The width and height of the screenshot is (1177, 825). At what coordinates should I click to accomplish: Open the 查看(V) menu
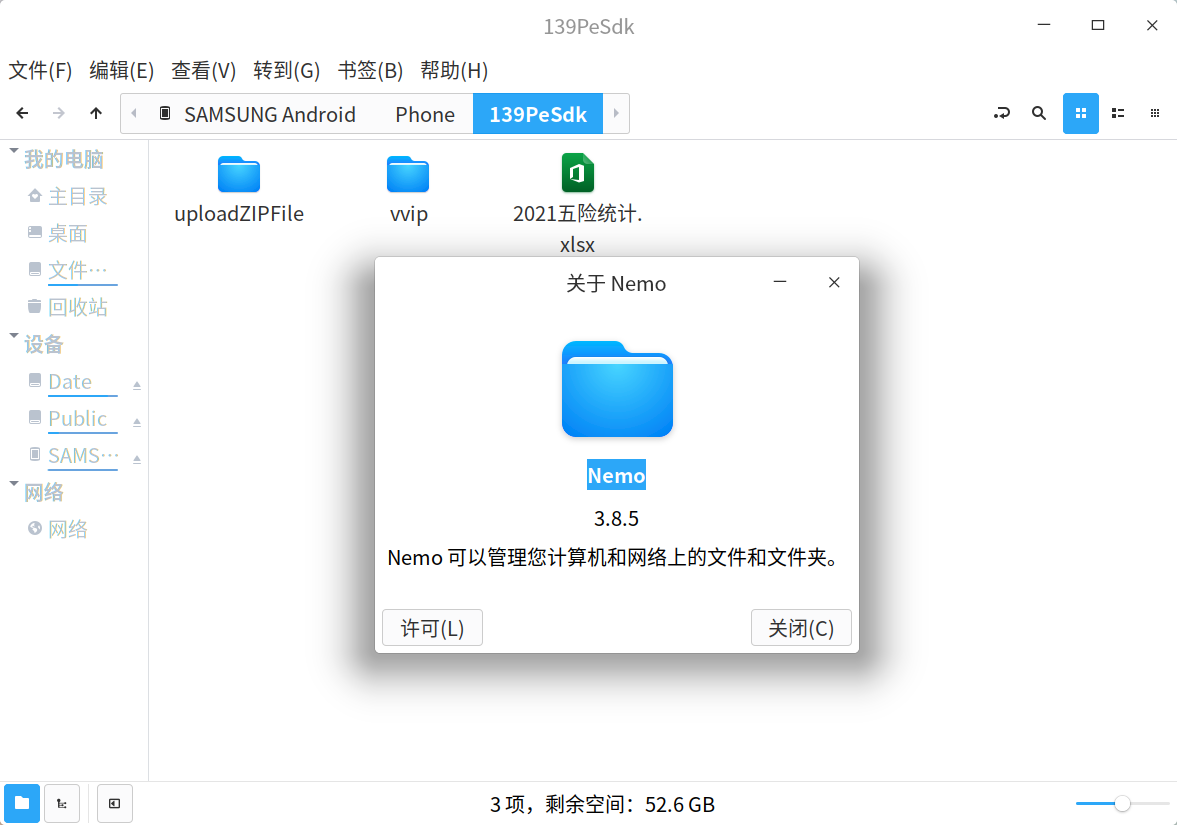point(203,71)
